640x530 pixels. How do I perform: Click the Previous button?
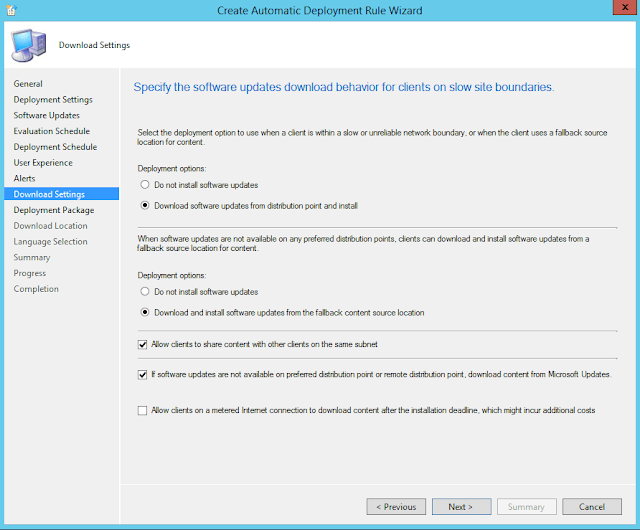(x=396, y=507)
